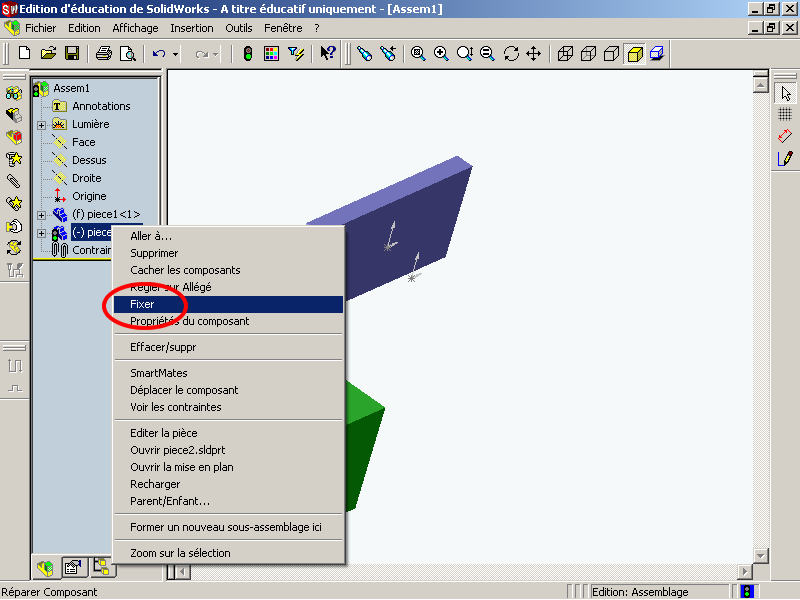Open the Edition menu

(x=84, y=28)
